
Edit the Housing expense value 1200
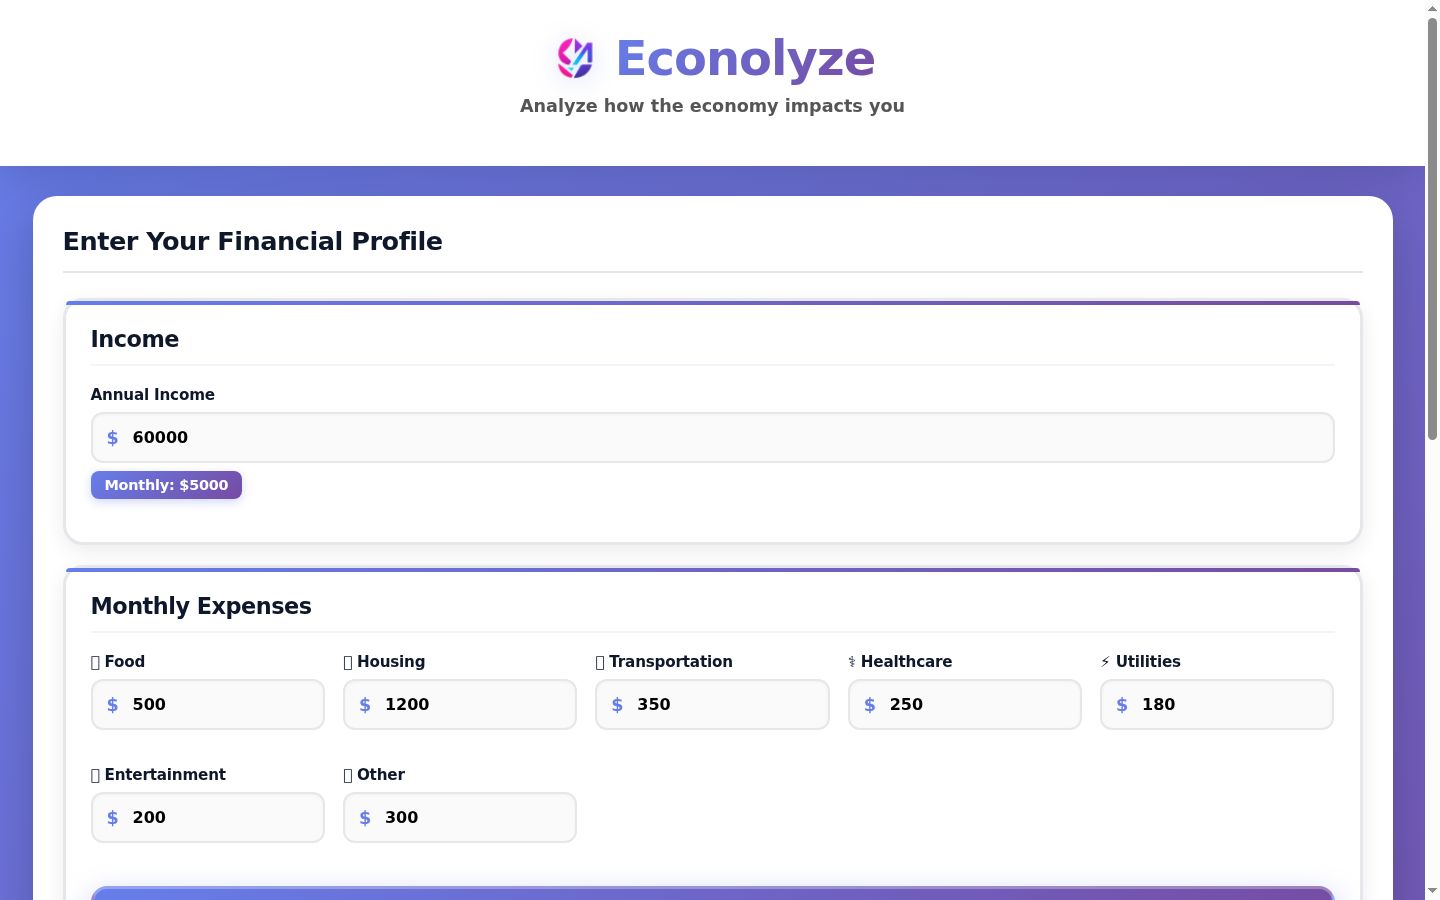pyautogui.click(x=460, y=705)
